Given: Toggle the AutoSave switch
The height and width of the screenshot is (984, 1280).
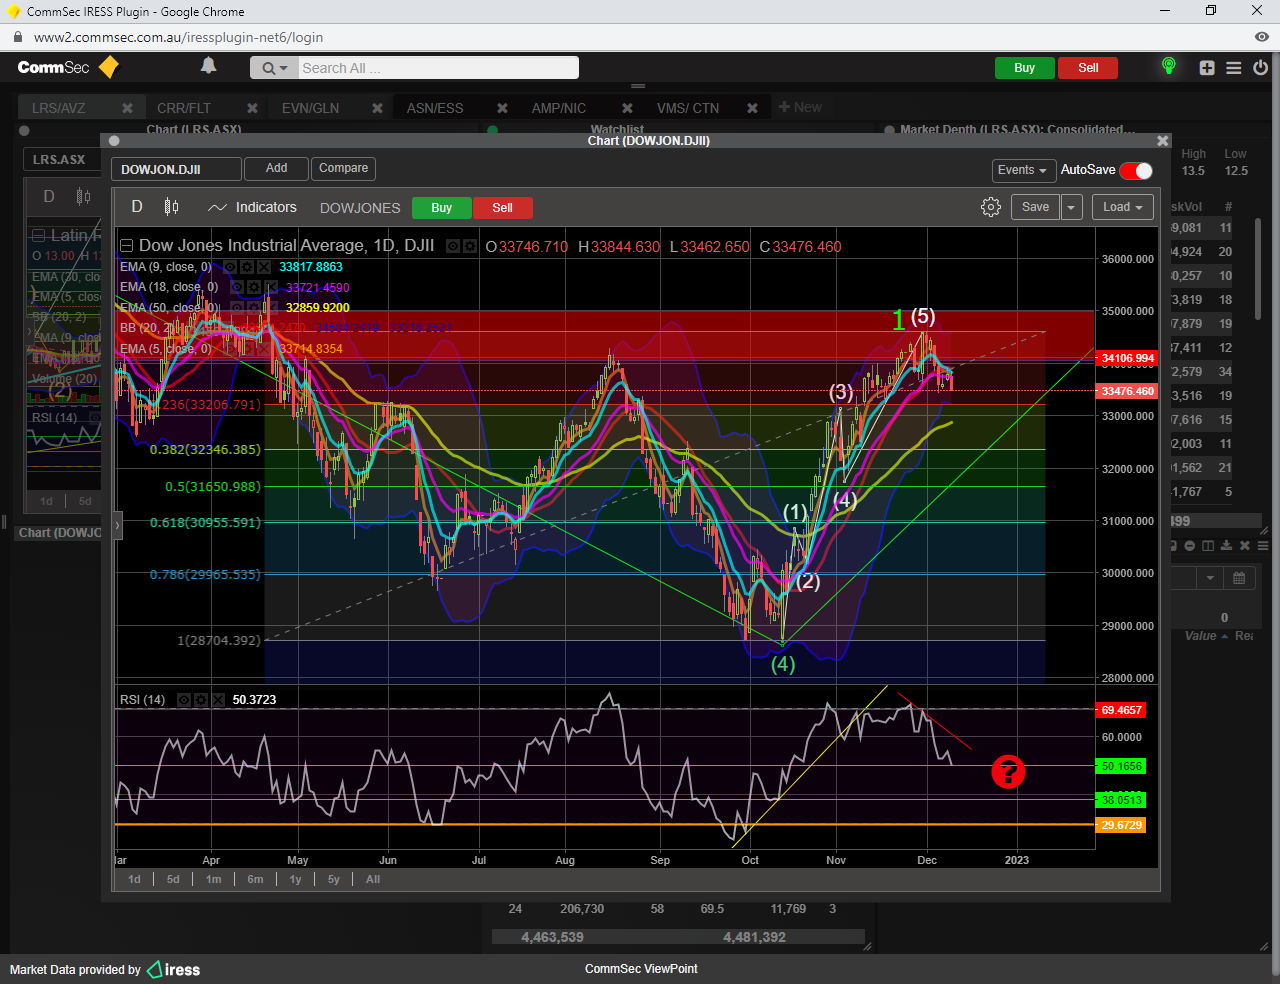Looking at the screenshot, I should (x=1136, y=170).
